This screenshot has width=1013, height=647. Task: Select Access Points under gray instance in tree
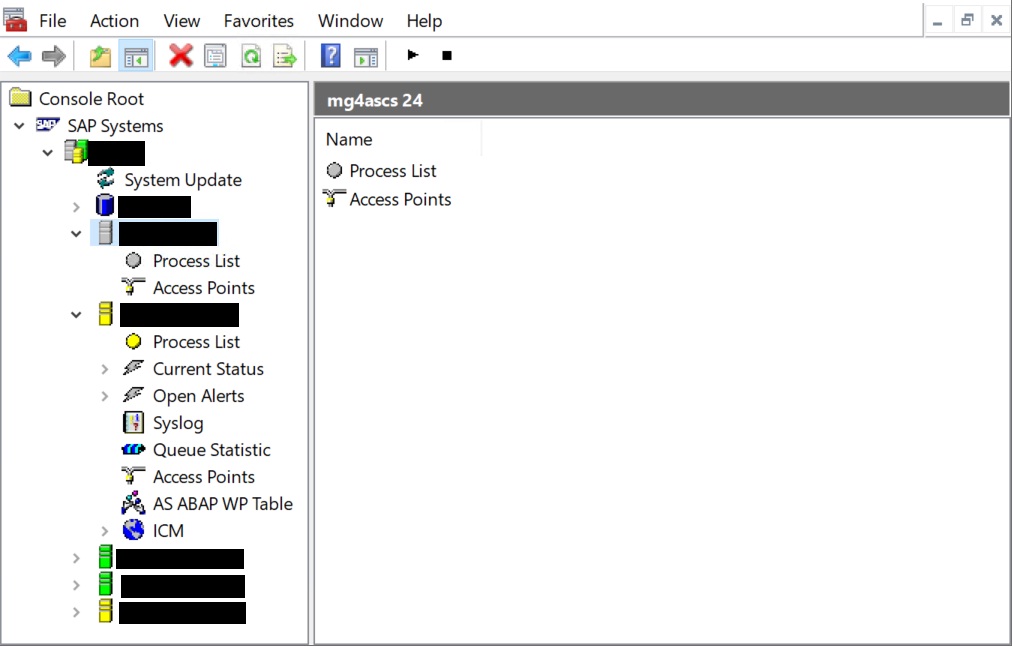pos(204,288)
